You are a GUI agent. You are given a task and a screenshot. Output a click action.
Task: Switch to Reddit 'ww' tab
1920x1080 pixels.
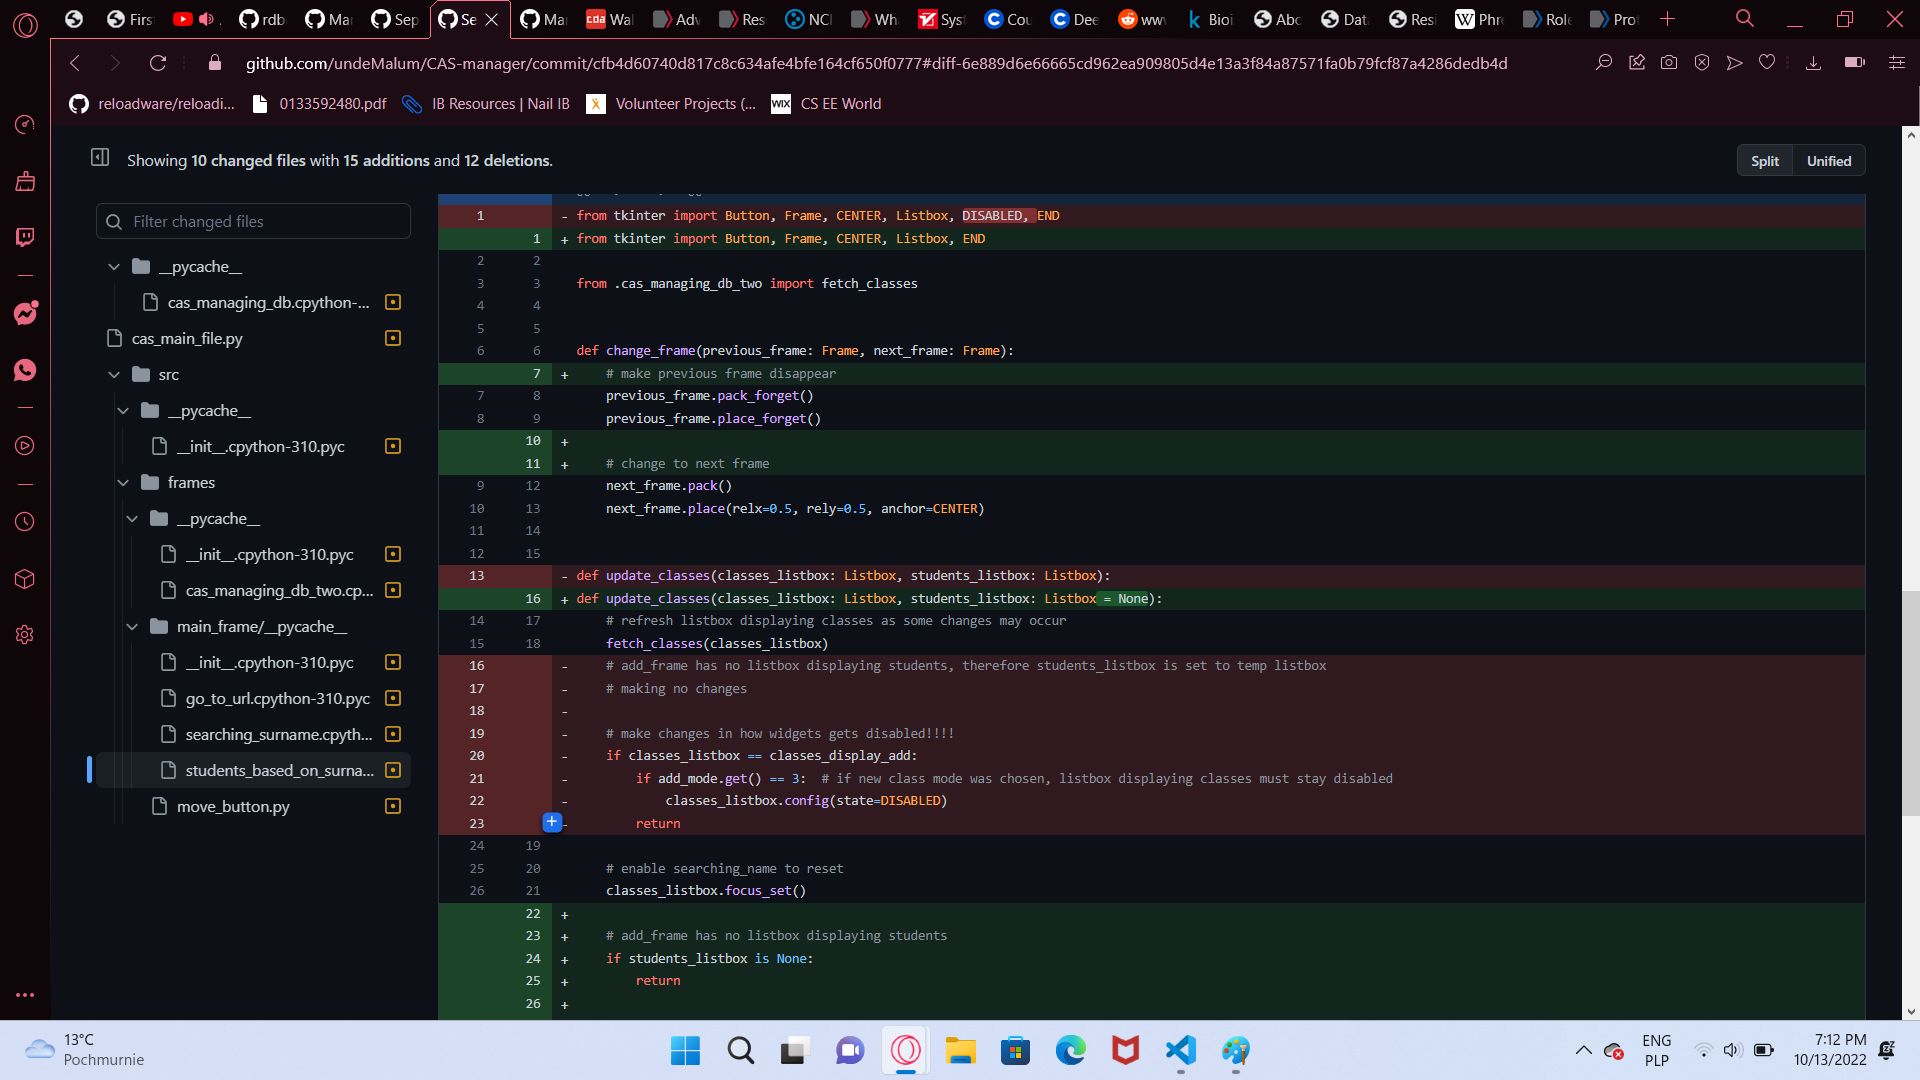[x=1142, y=19]
